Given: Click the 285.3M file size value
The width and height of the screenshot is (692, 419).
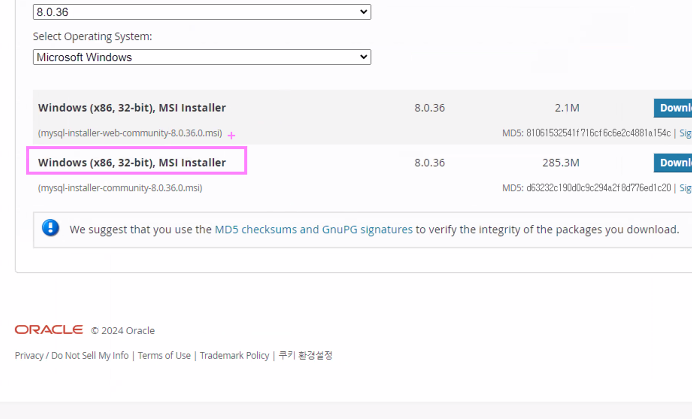Looking at the screenshot, I should tap(560, 163).
